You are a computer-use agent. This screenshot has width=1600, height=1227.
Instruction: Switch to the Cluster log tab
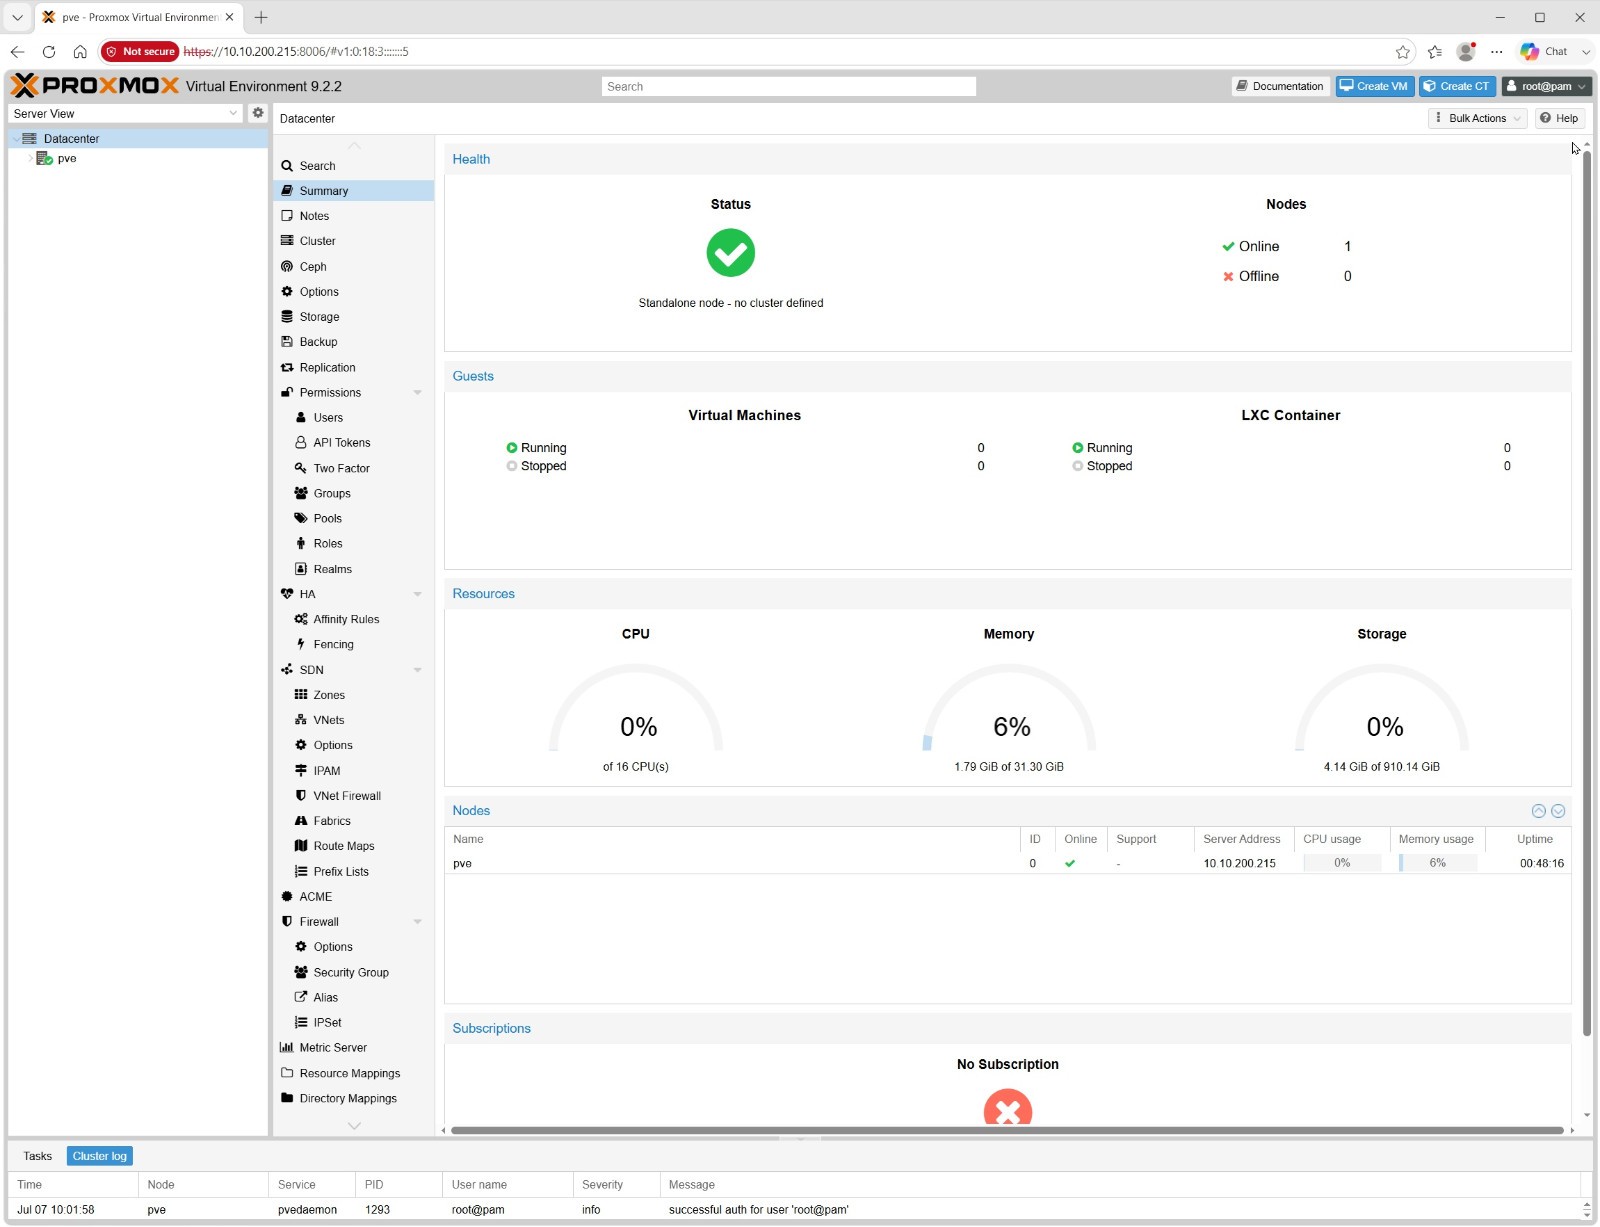100,1156
